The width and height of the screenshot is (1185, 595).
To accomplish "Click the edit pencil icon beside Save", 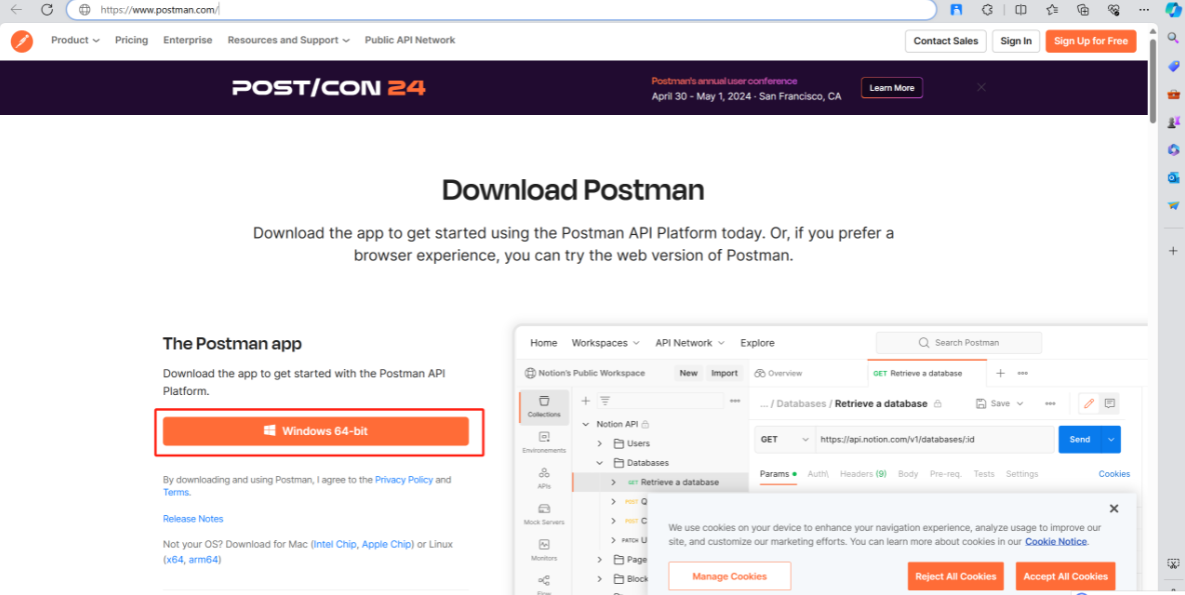I will coord(1089,403).
